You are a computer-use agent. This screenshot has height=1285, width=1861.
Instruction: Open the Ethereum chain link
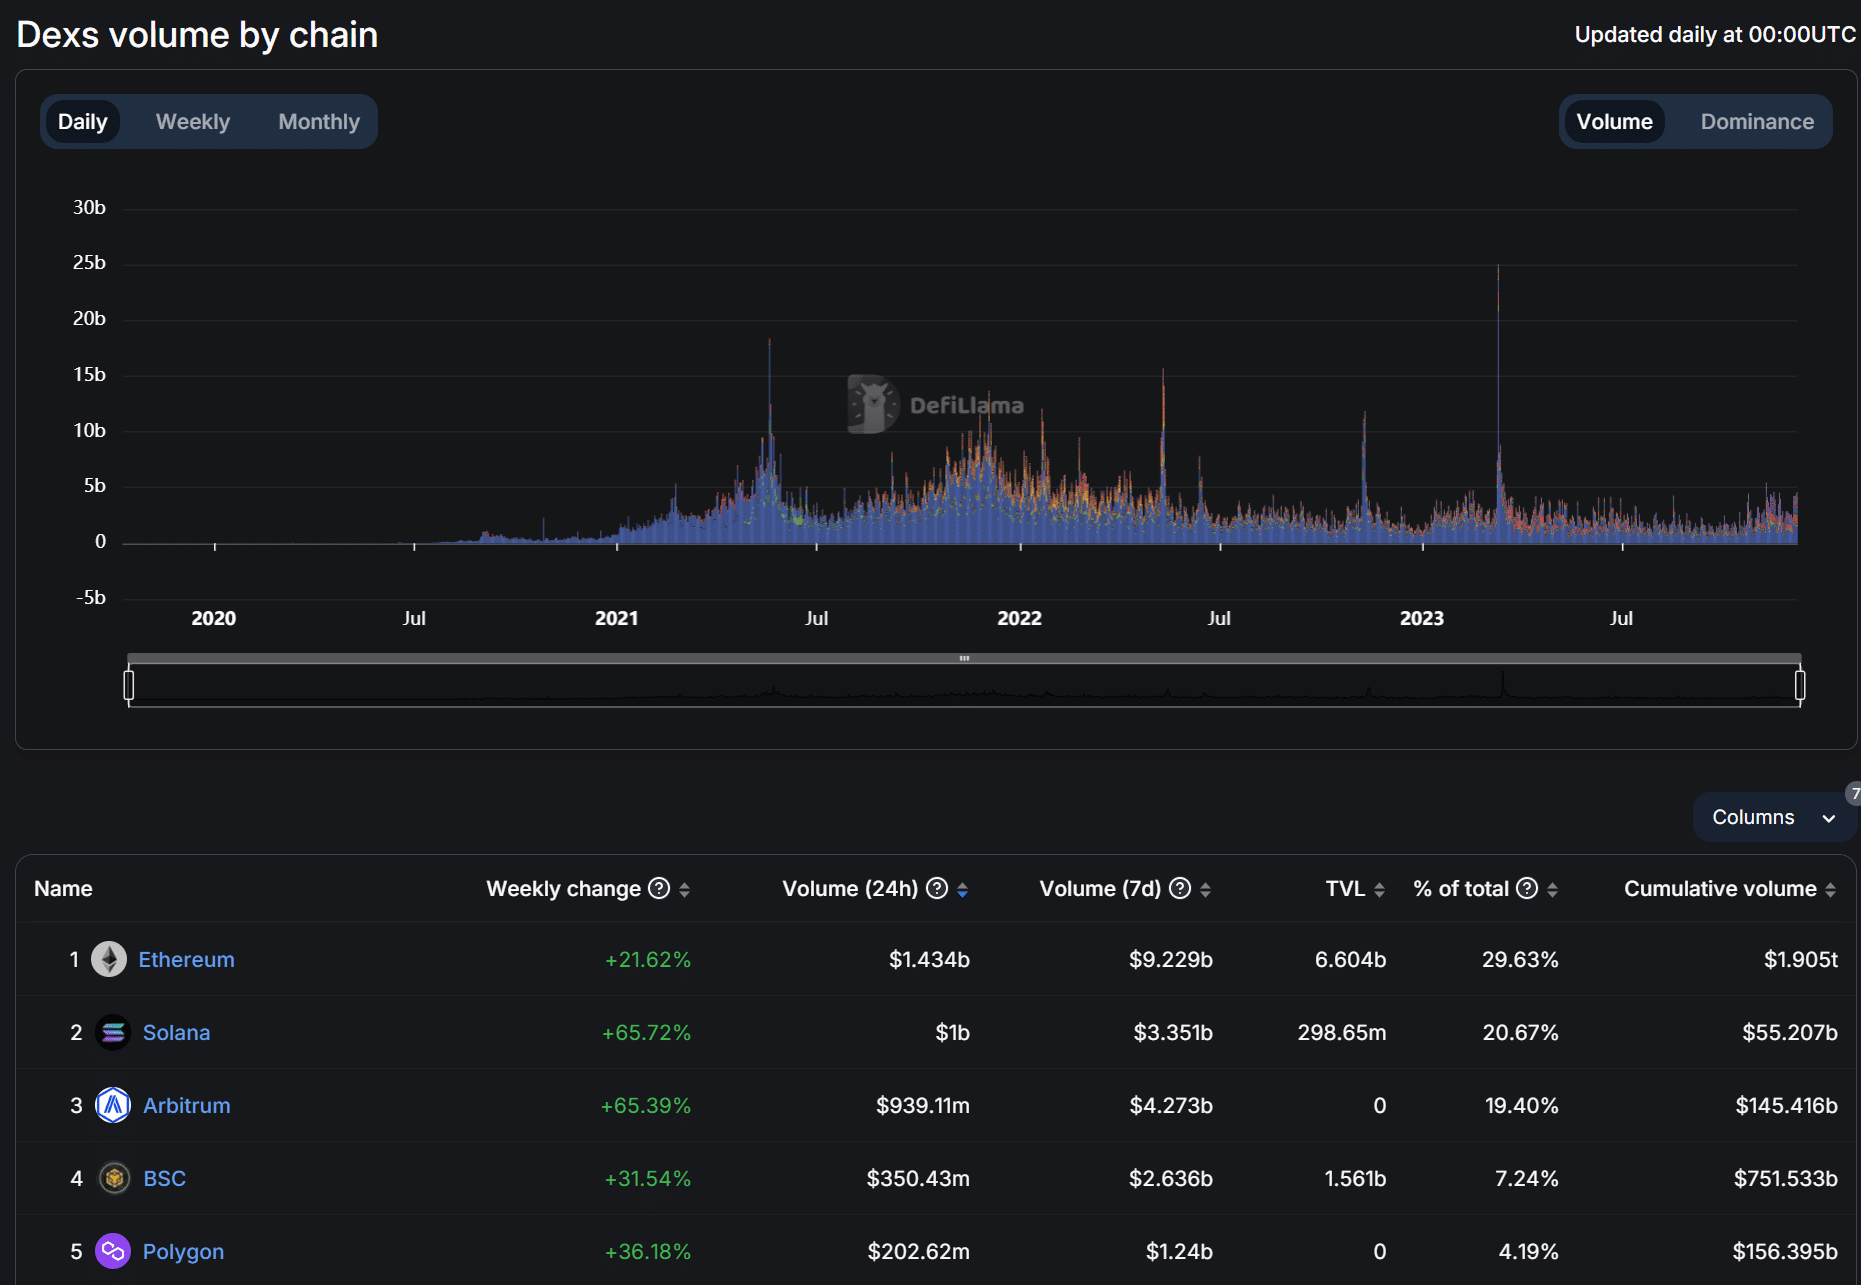pyautogui.click(x=187, y=959)
